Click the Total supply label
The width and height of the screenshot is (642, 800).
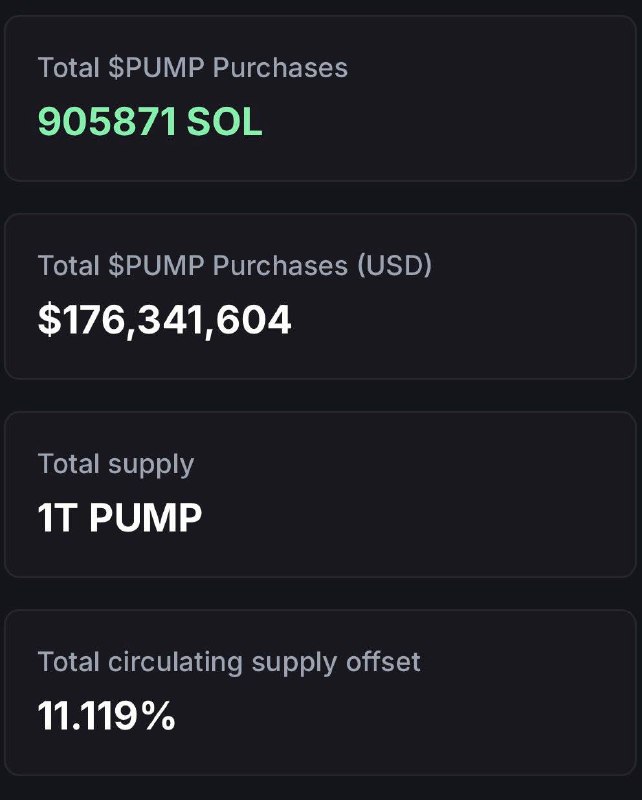click(116, 464)
